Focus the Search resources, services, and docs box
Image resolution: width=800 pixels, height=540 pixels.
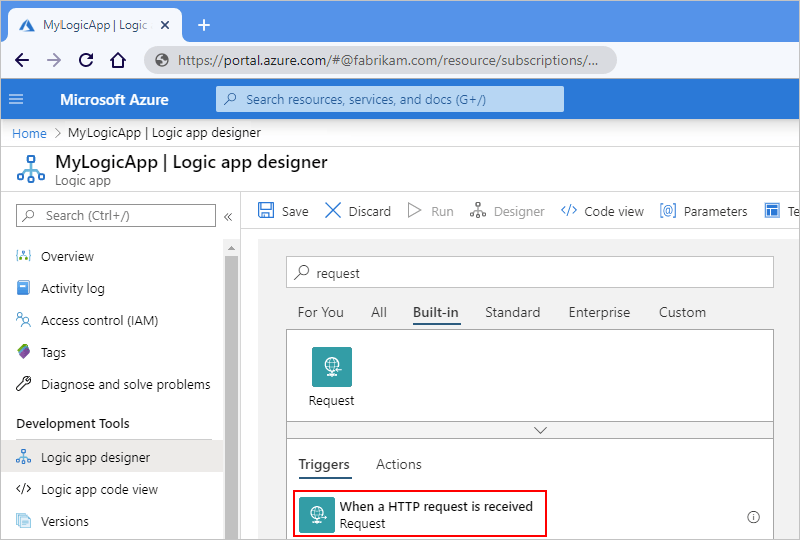(390, 99)
